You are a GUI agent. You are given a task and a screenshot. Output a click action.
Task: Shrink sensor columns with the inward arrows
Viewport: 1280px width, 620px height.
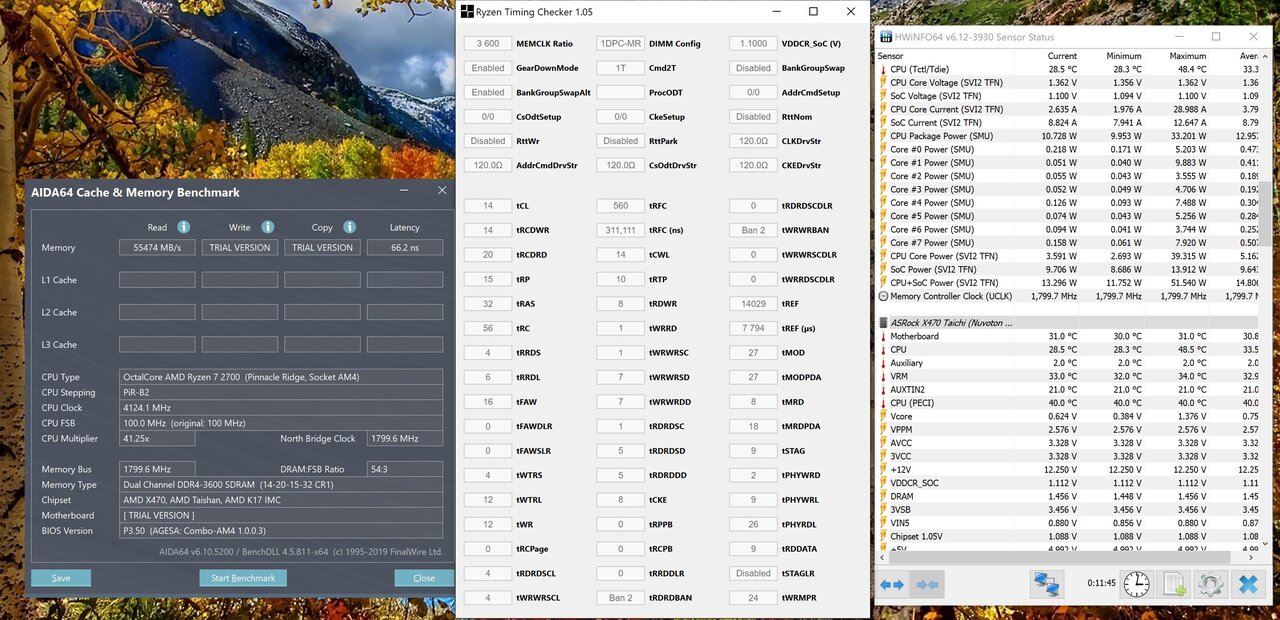click(927, 584)
